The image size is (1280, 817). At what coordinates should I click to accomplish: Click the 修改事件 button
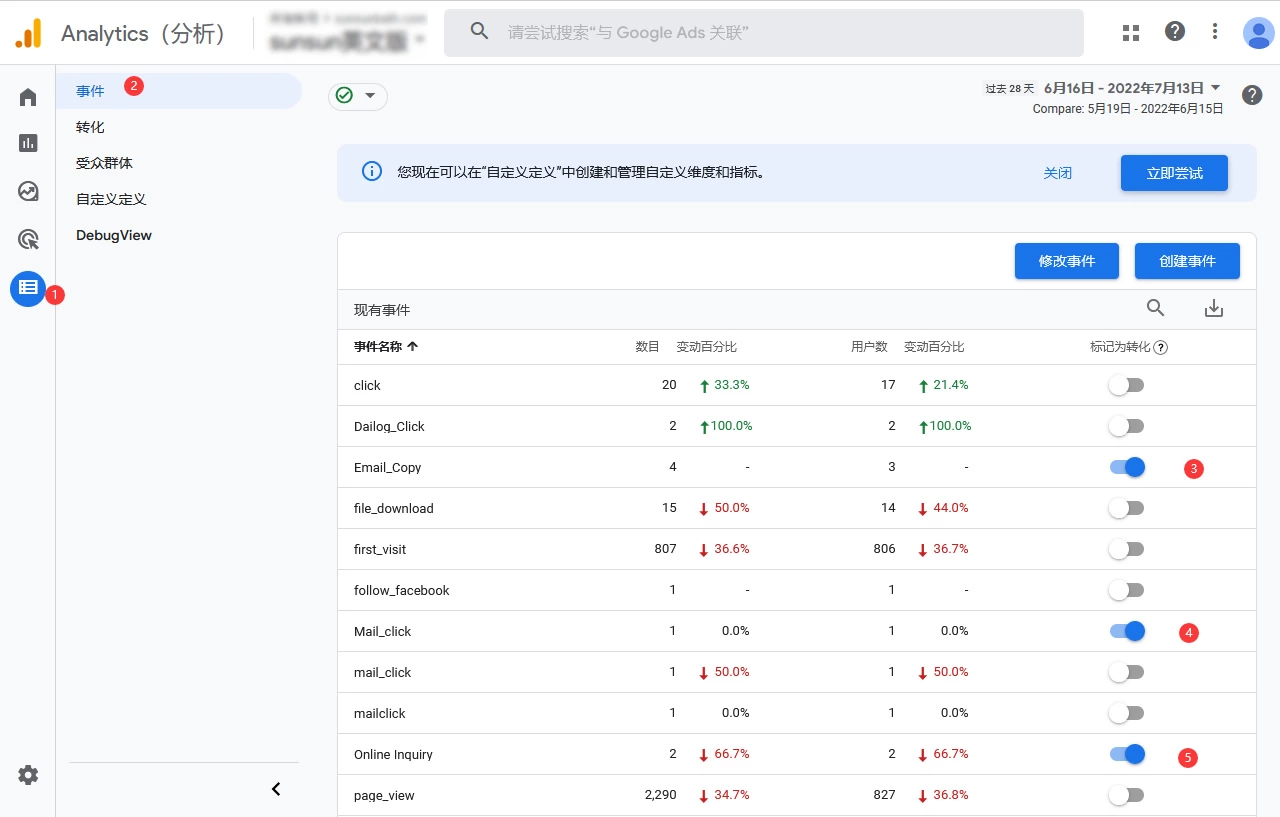click(1066, 261)
